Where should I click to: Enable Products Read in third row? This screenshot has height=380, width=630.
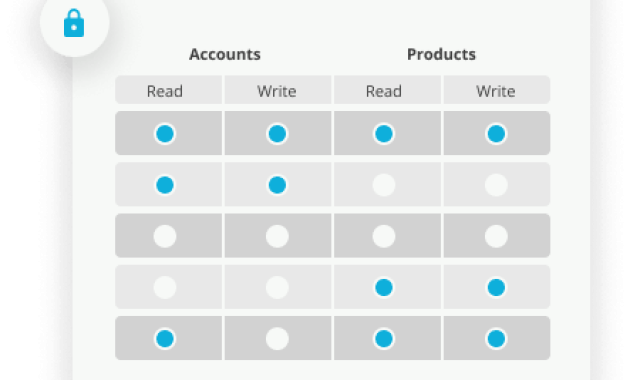pos(384,236)
